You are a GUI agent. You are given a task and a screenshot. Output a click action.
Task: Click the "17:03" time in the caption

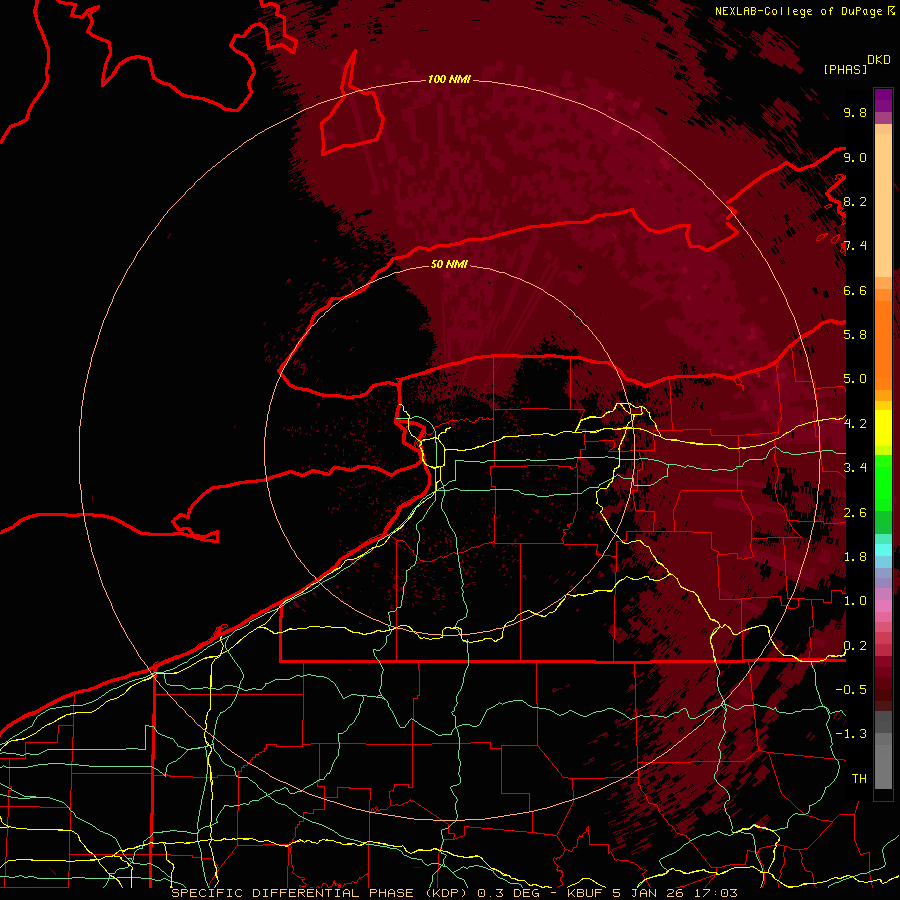point(715,893)
